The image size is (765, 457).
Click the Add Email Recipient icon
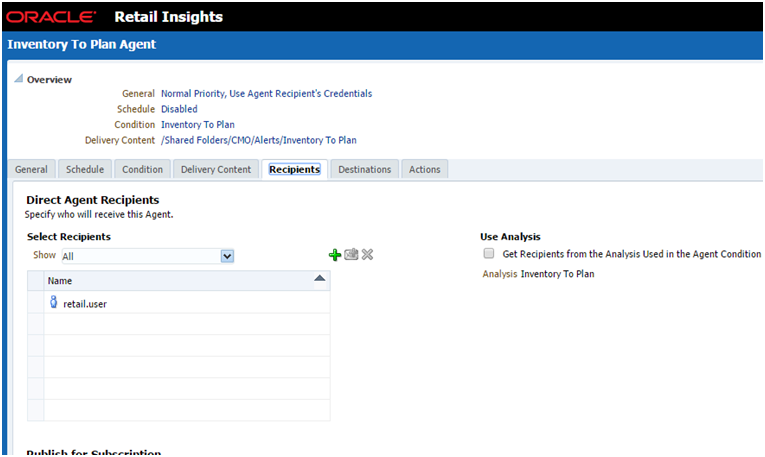point(351,254)
